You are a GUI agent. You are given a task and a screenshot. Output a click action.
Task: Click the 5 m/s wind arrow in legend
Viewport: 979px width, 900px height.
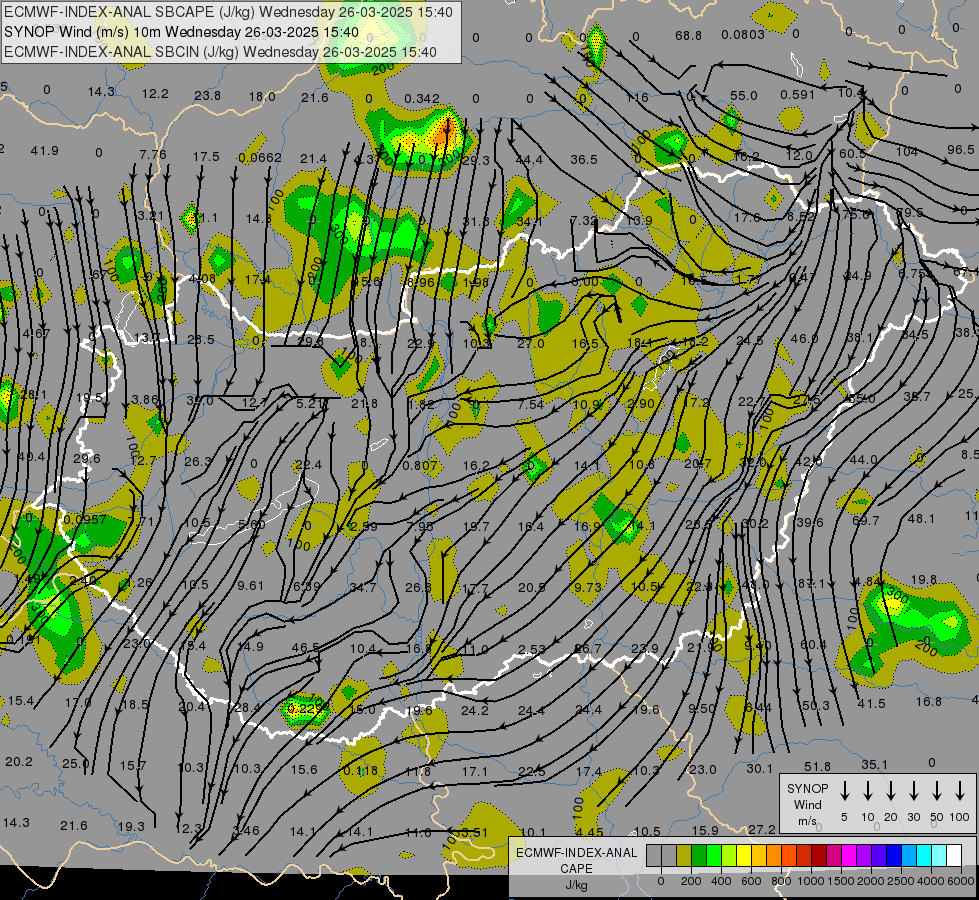point(845,791)
